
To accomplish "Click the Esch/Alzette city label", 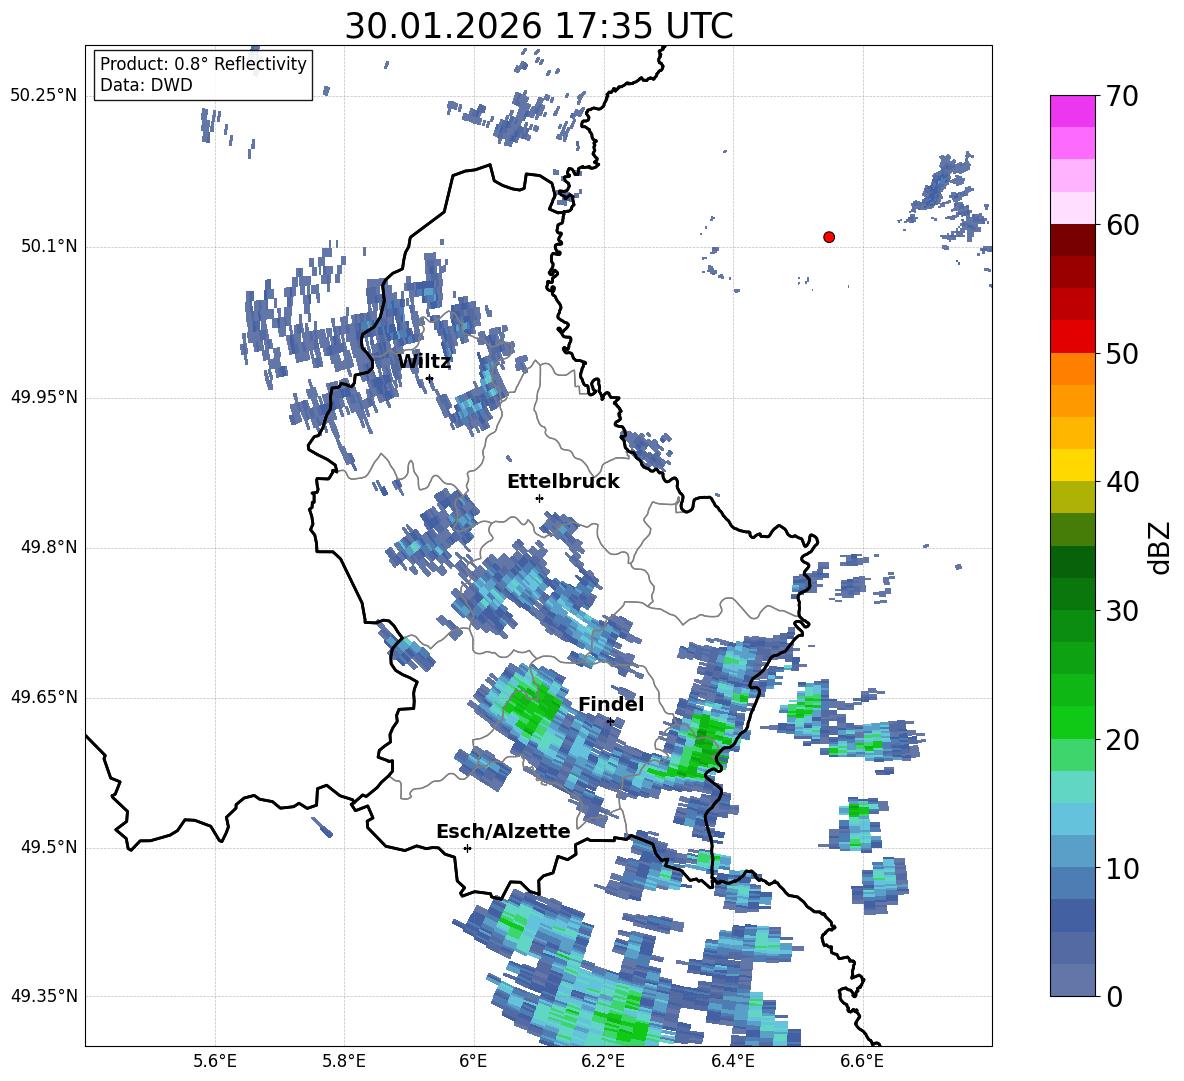I will click(x=503, y=831).
